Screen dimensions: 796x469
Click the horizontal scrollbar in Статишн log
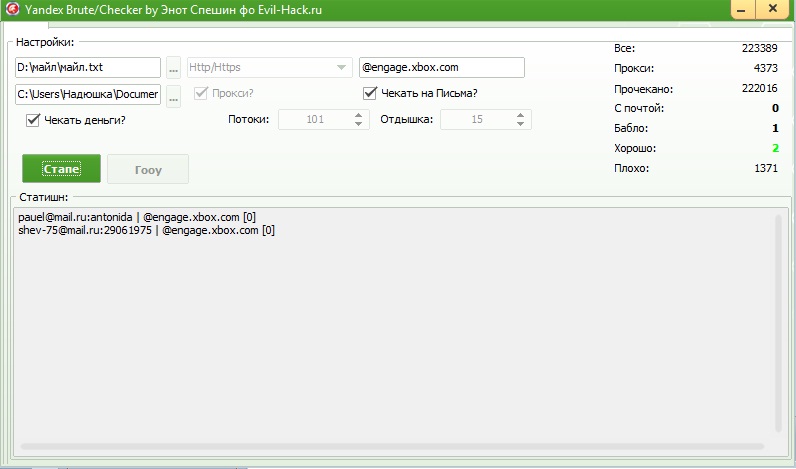(x=392, y=447)
